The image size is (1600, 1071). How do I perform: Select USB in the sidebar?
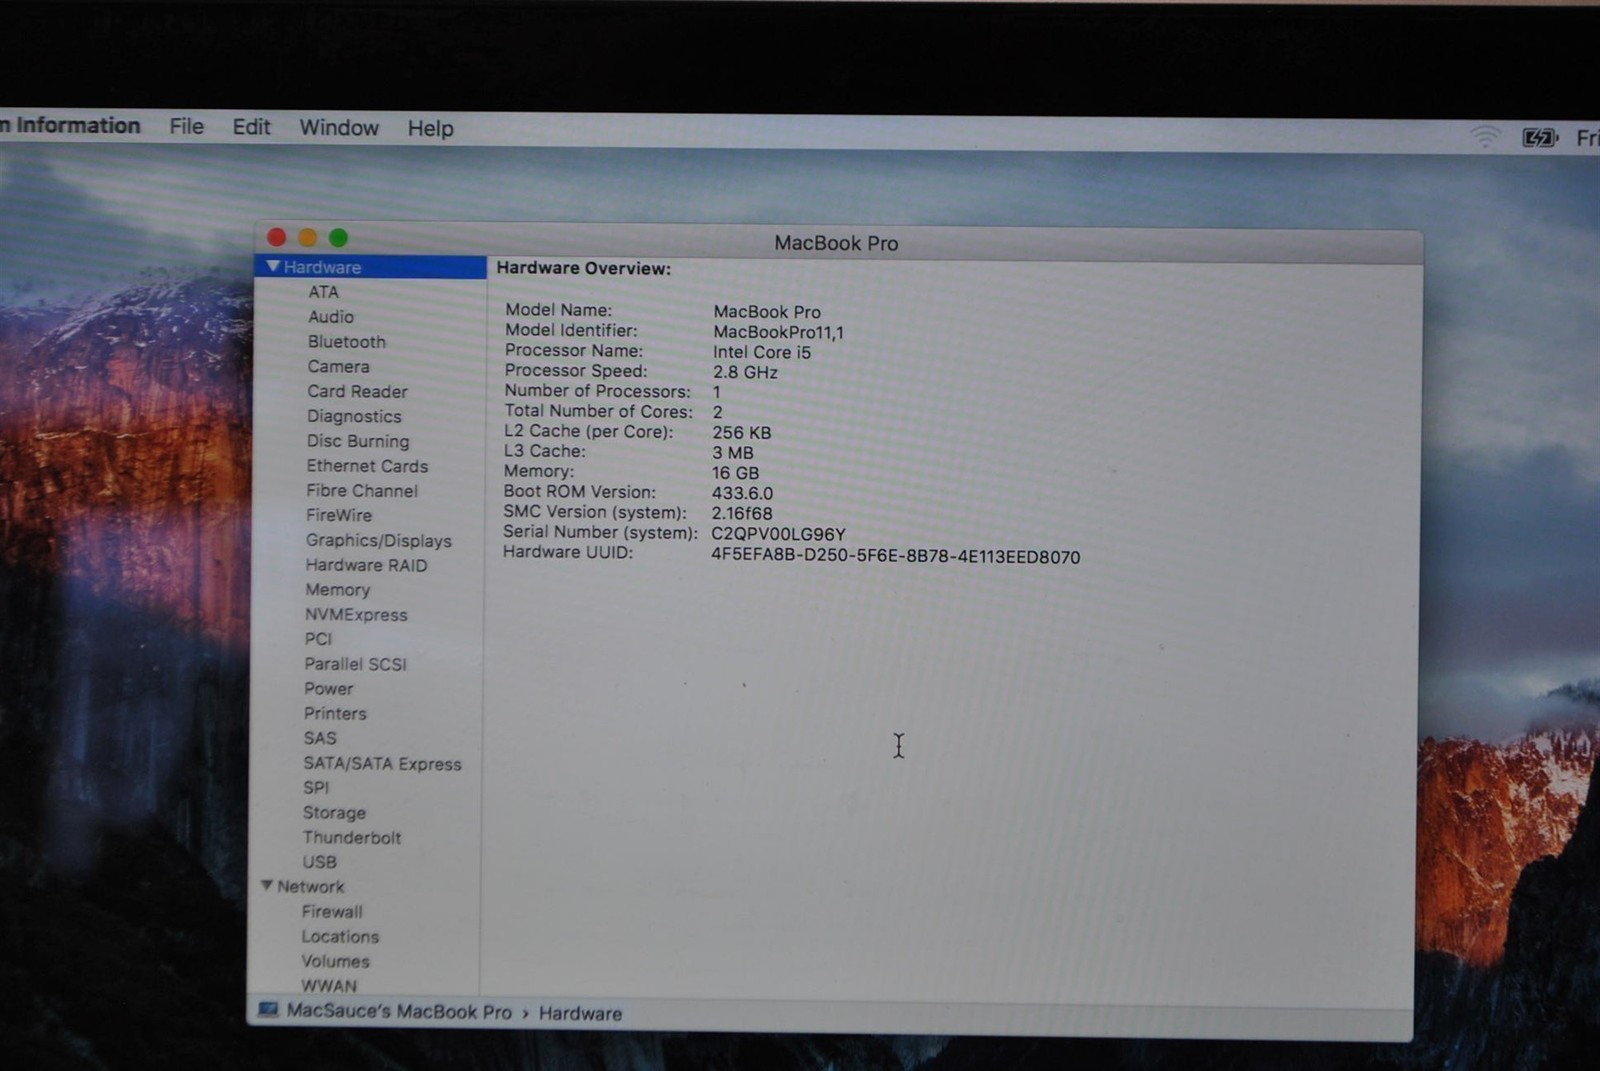point(319,862)
